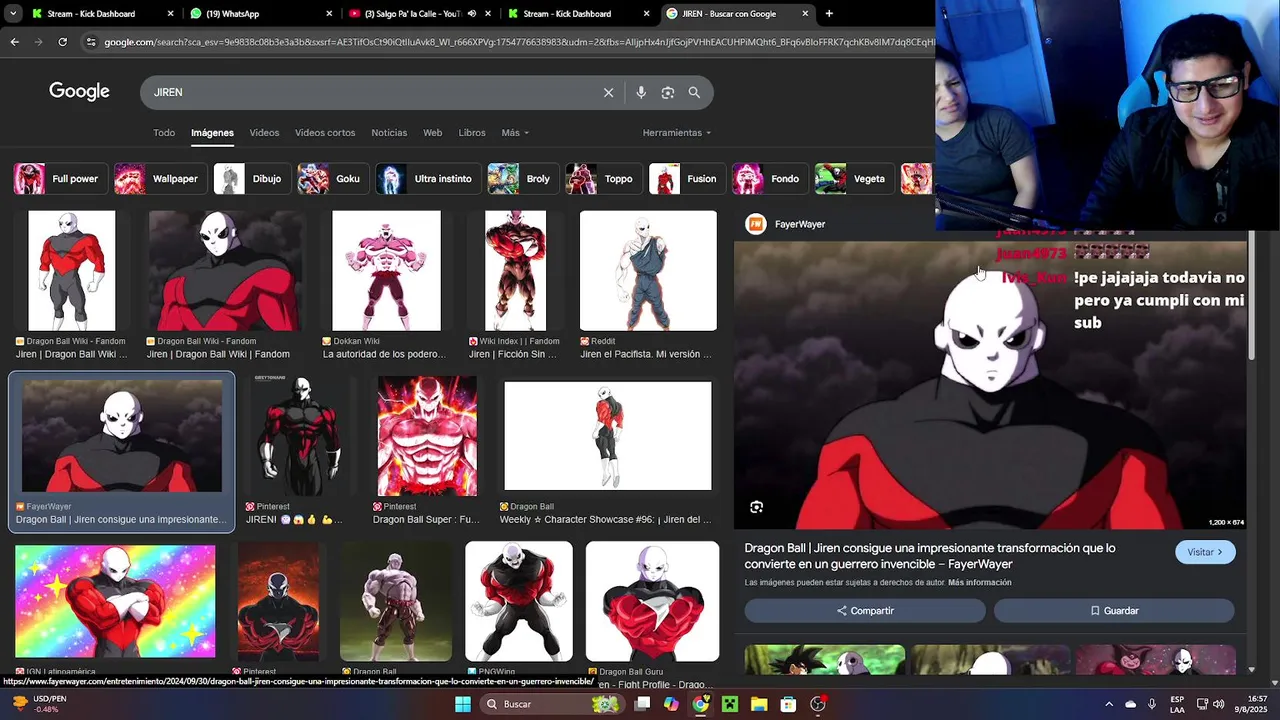Launch Copilot from the taskbar
This screenshot has height=720, width=1280.
point(671,704)
